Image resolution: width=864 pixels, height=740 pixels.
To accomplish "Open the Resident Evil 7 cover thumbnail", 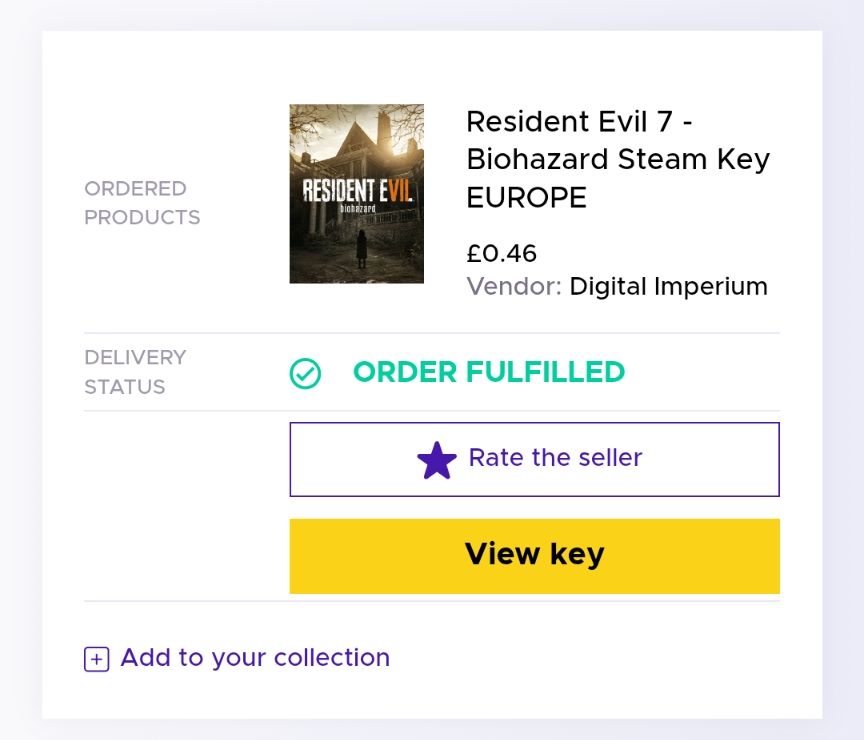I will pyautogui.click(x=356, y=194).
